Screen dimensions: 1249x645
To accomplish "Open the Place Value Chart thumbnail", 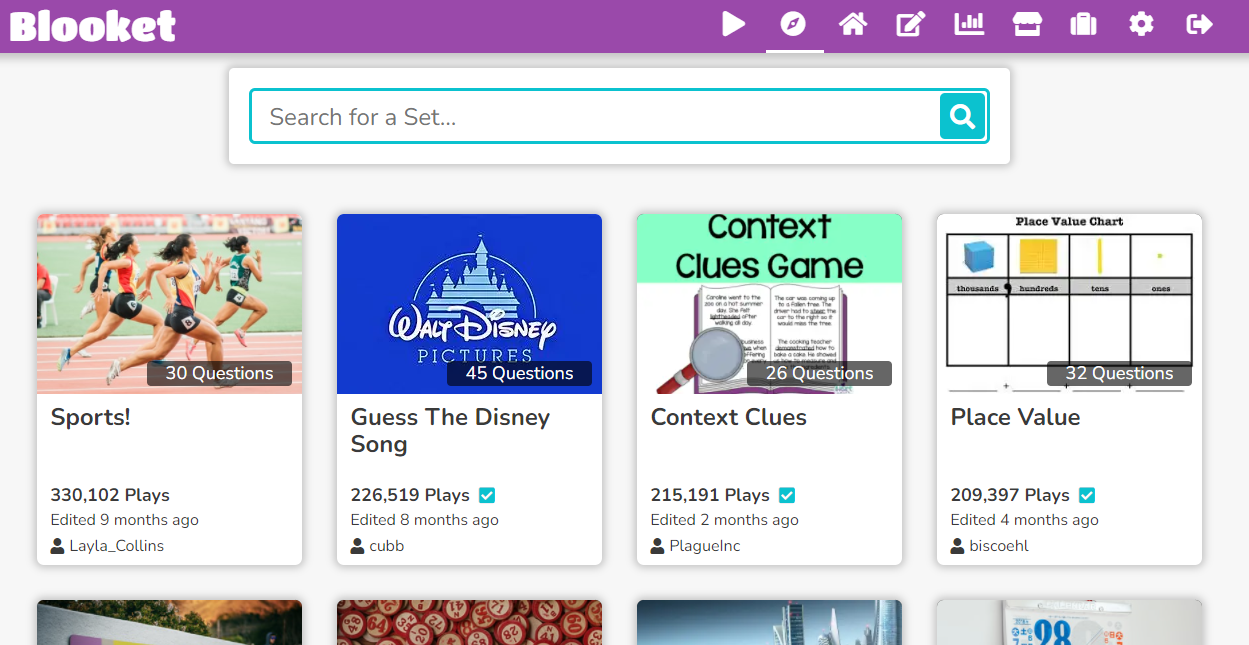I will pos(1069,303).
